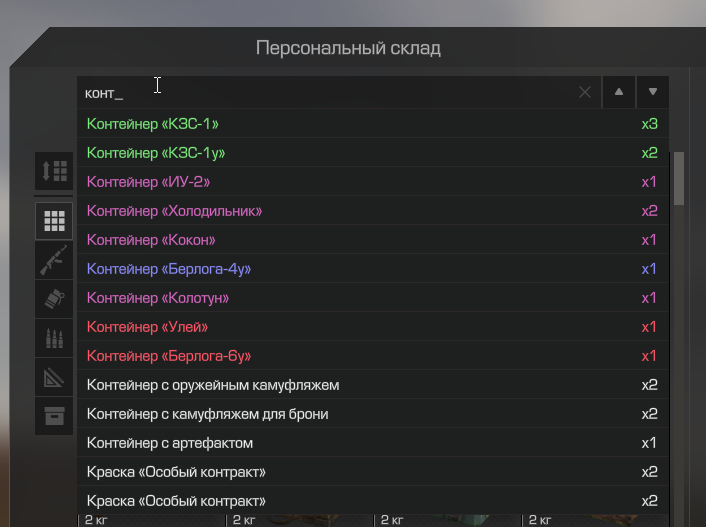The width and height of the screenshot is (706, 527).
Task: Click the vertical scrollbar thumb of the list
Action: (679, 178)
